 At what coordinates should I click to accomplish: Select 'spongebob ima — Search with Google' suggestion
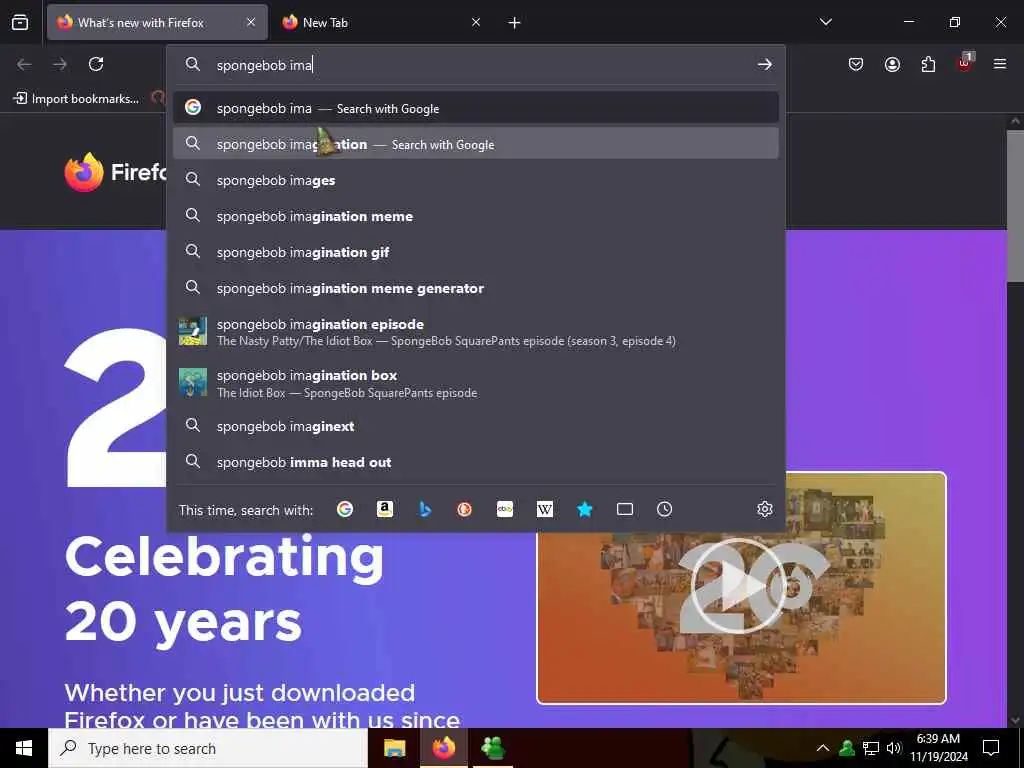click(x=475, y=108)
